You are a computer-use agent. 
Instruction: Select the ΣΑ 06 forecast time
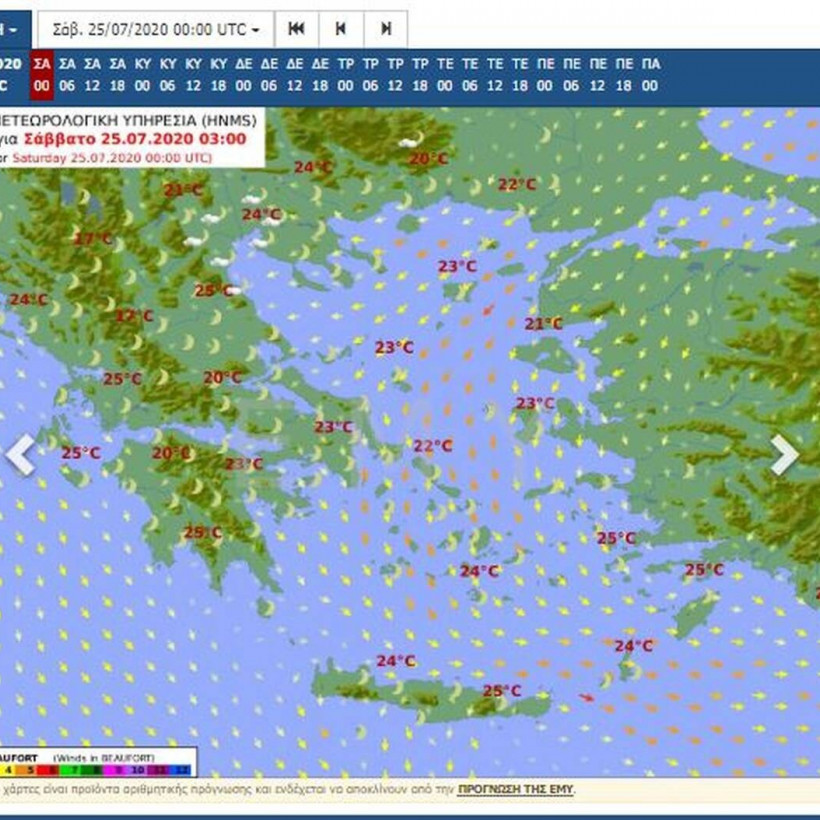[67, 75]
